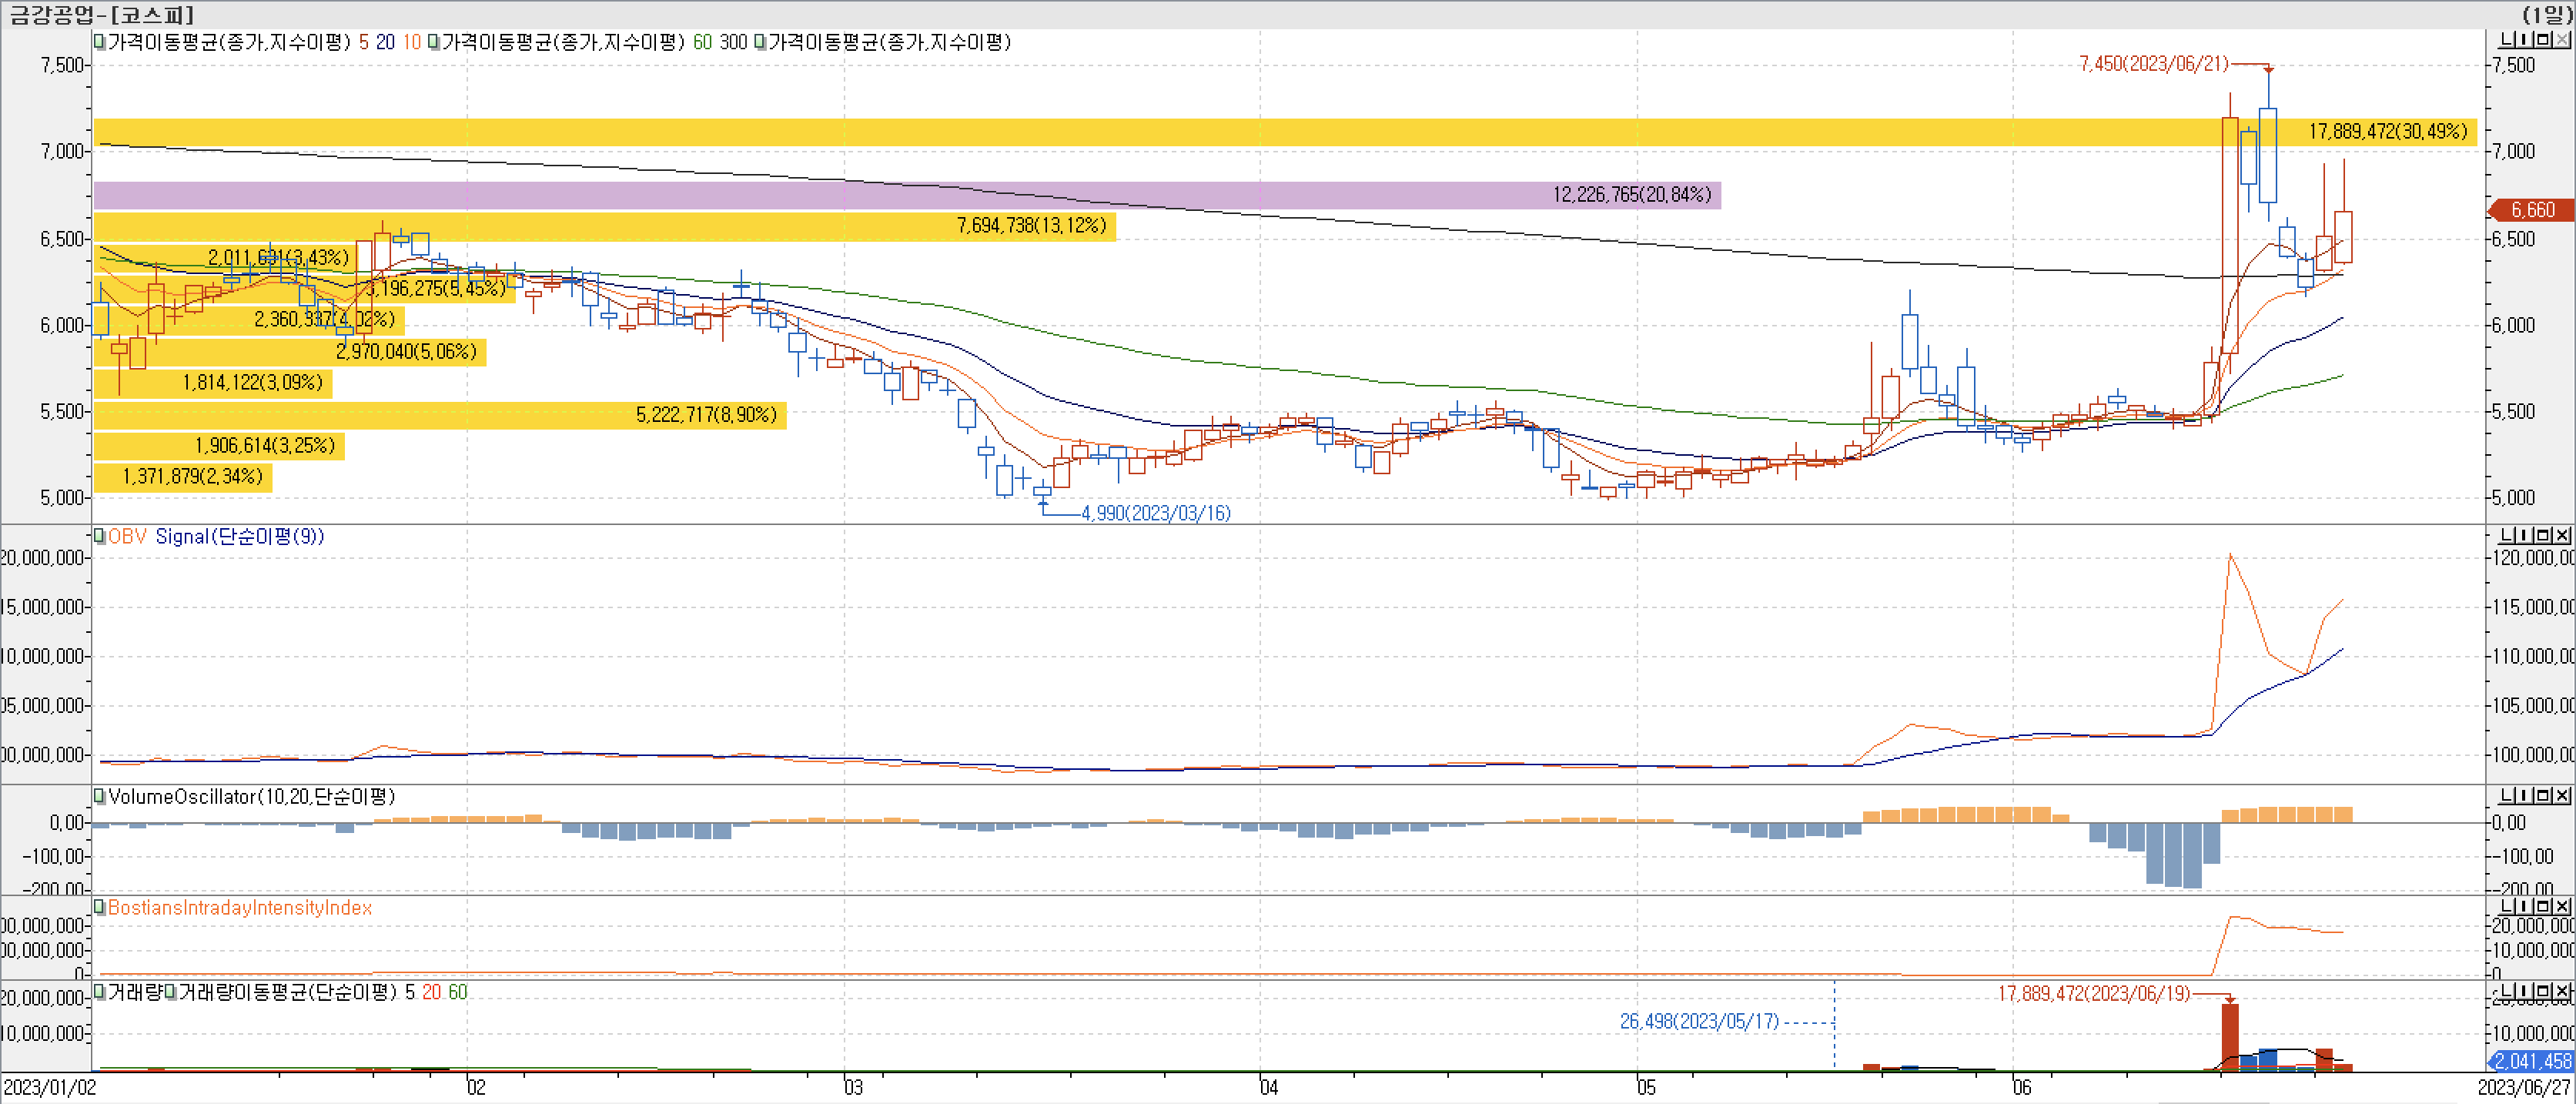
Task: Click the L button in VolumeOscillator pane
Action: tap(2507, 796)
